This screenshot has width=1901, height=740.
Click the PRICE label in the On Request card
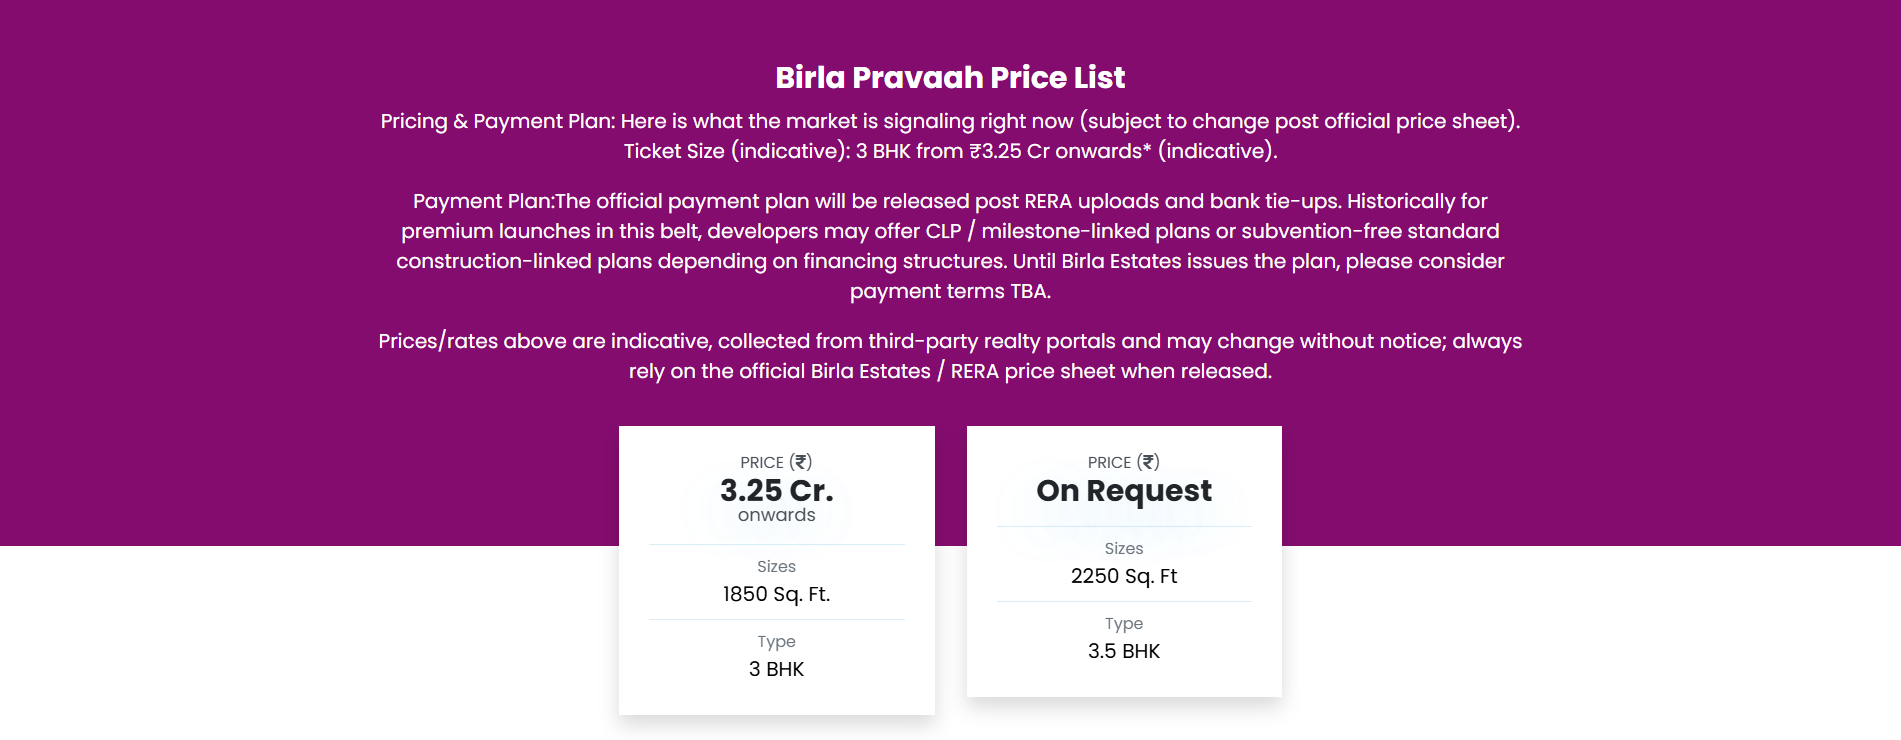[1109, 462]
